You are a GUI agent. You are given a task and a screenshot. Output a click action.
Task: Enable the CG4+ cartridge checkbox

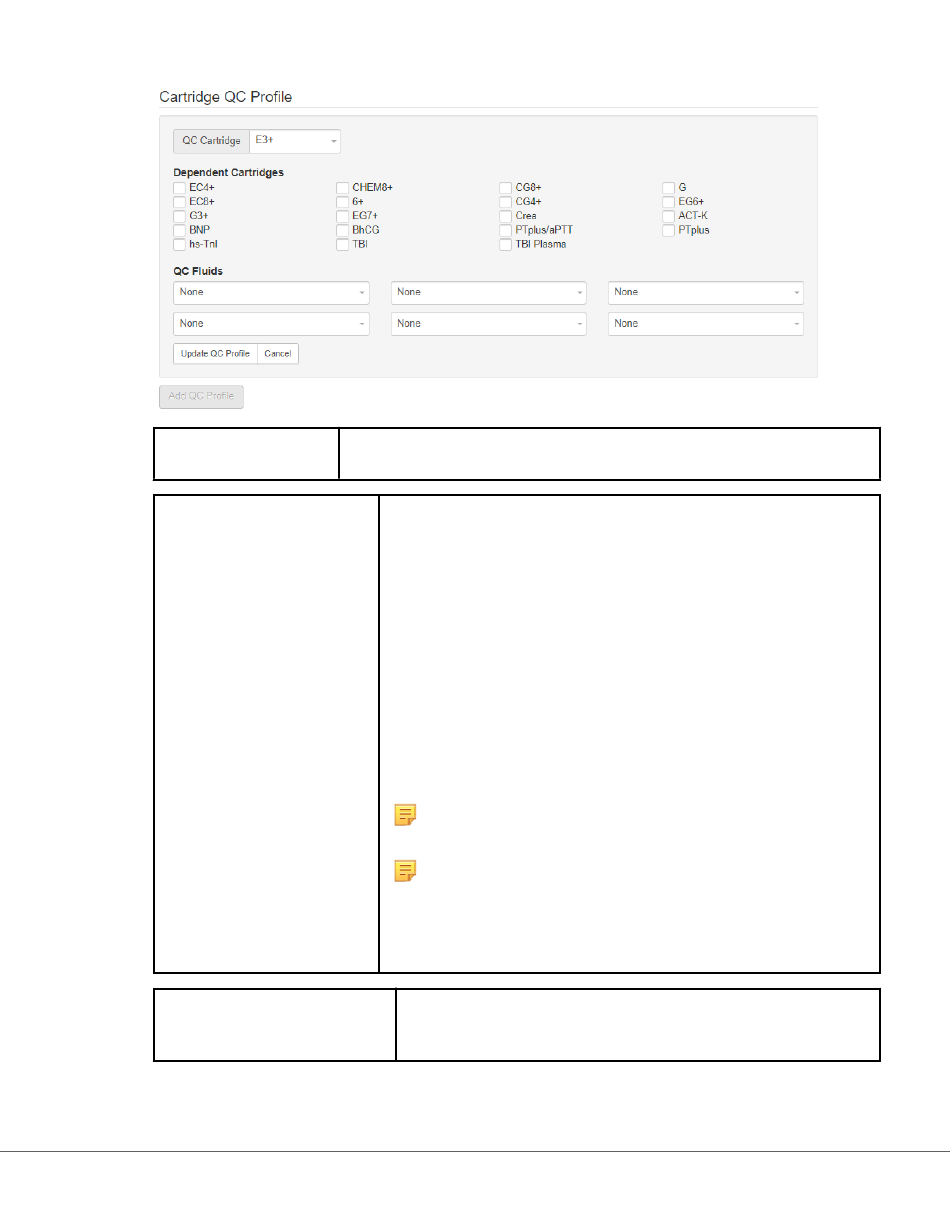coord(506,201)
